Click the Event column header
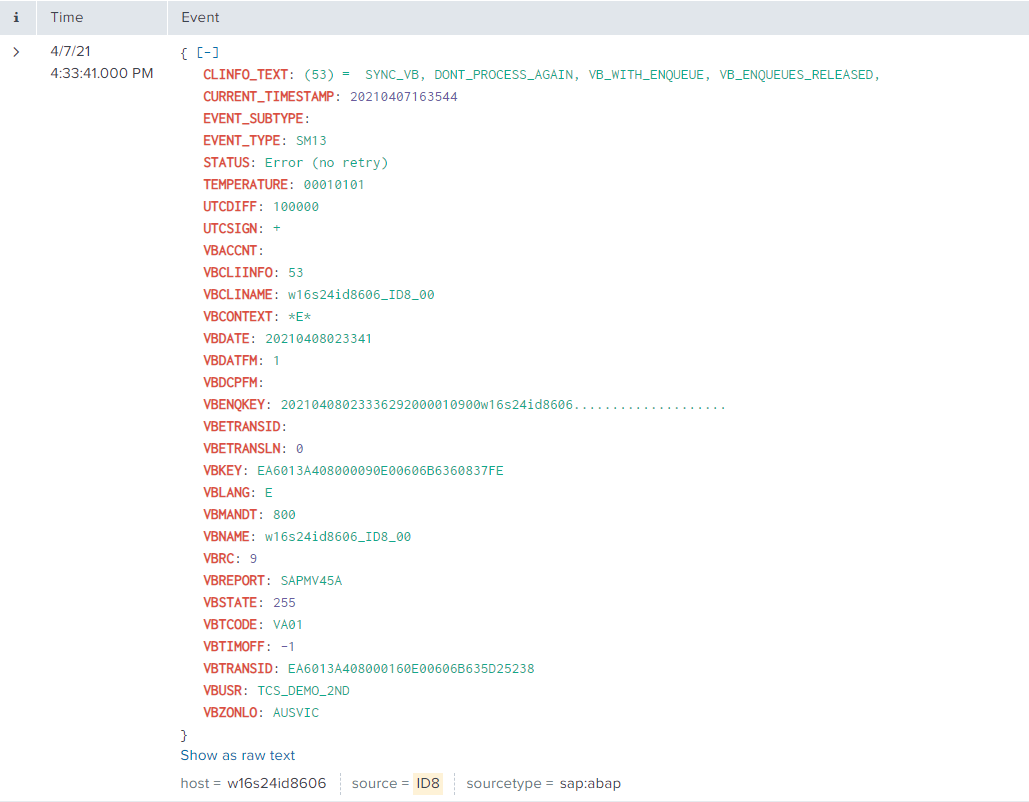This screenshot has width=1029, height=802. (x=200, y=17)
